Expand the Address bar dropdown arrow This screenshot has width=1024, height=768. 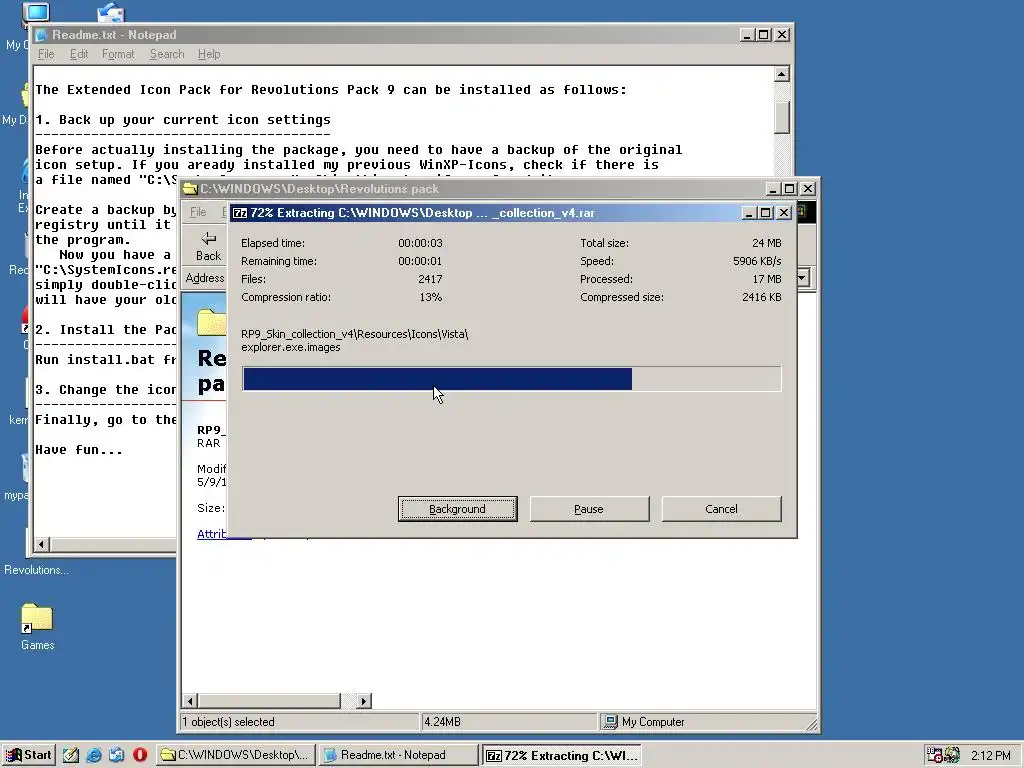(803, 278)
